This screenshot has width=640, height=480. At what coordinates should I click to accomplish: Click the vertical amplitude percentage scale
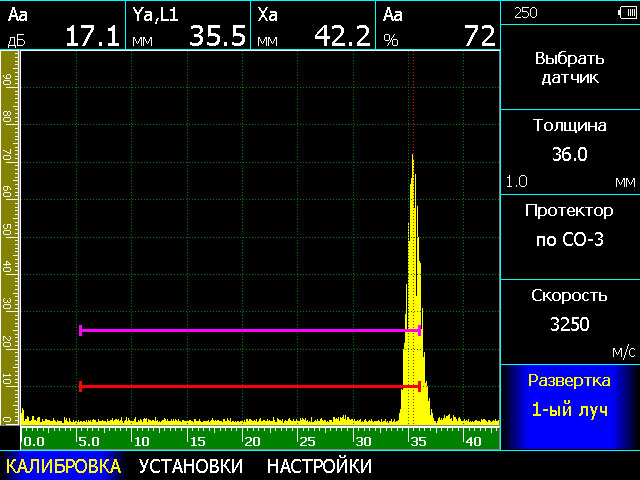click(9, 240)
